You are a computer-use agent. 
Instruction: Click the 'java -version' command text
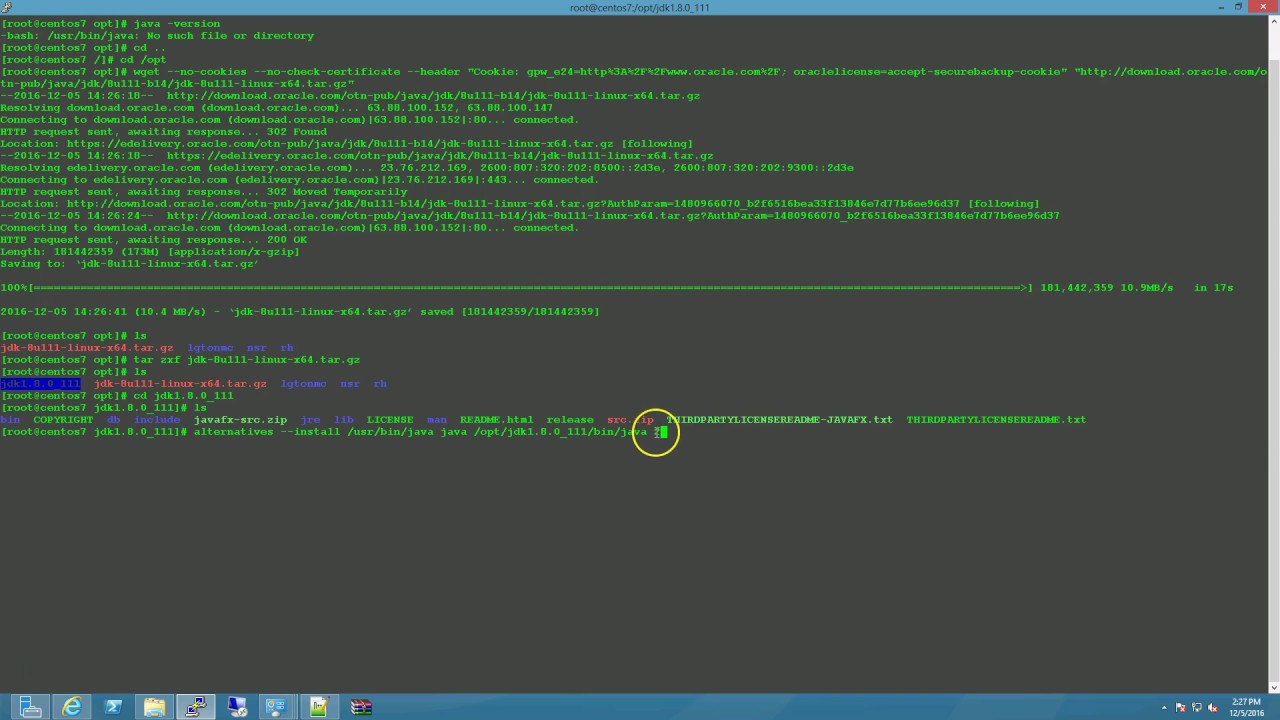177,24
